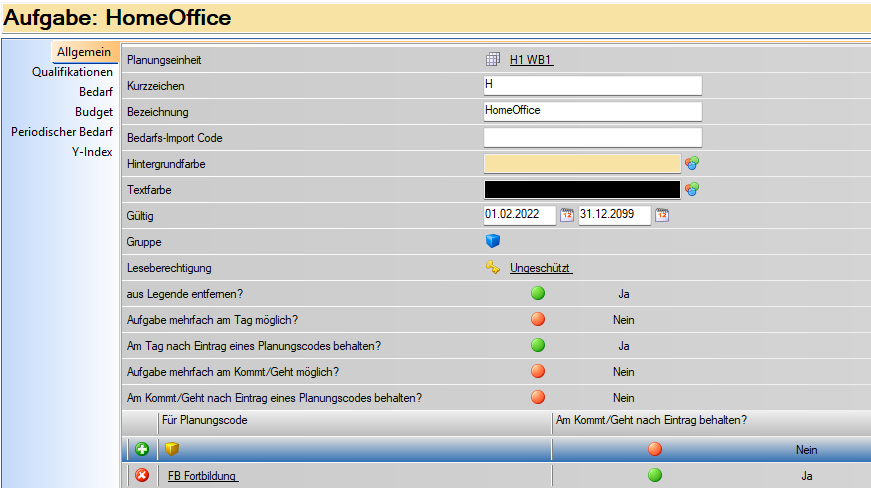Click the green plus add-row icon
This screenshot has height=488, width=871.
(142, 449)
